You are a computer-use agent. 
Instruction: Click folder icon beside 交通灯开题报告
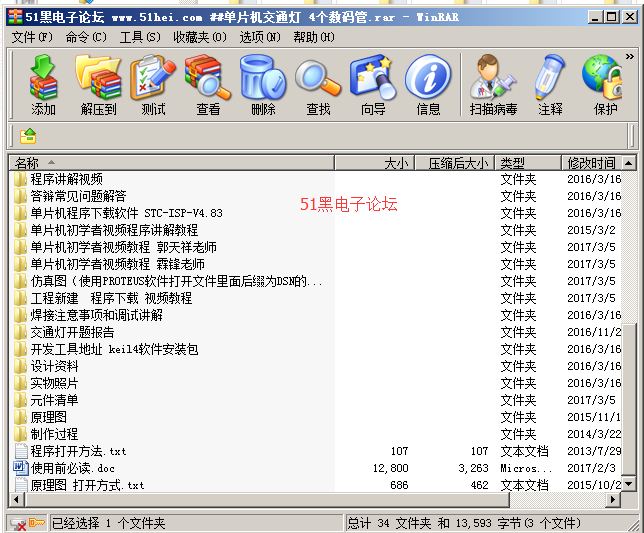20,332
